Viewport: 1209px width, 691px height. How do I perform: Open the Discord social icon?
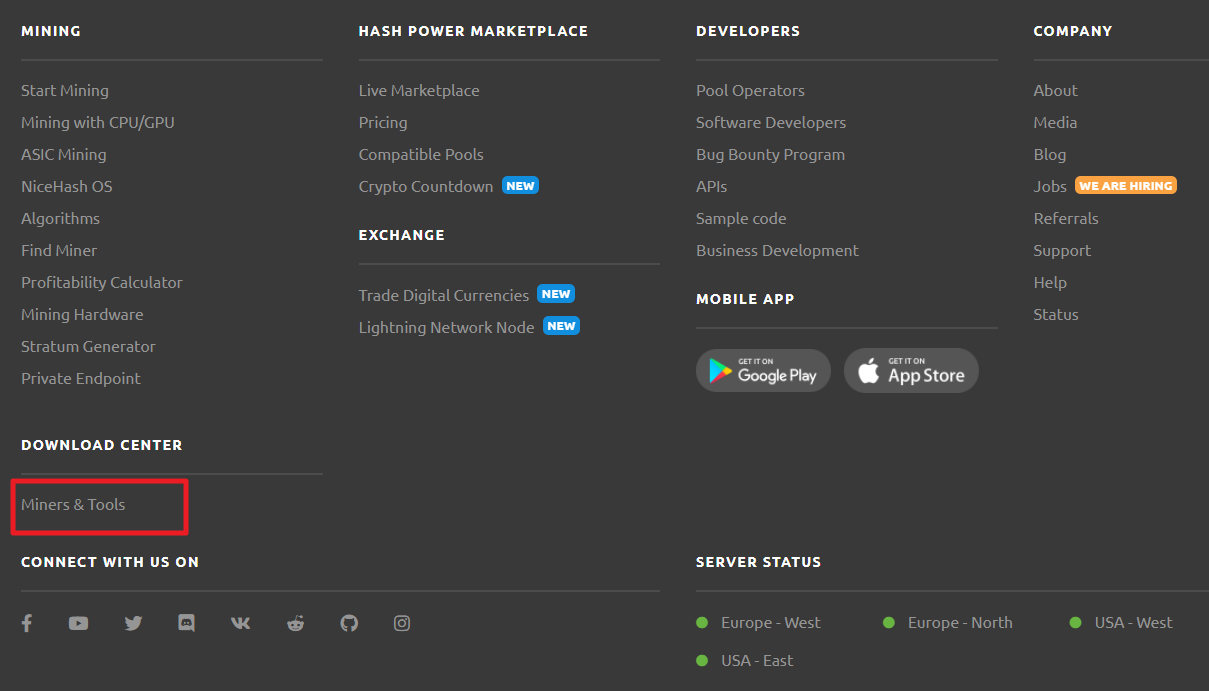point(186,622)
